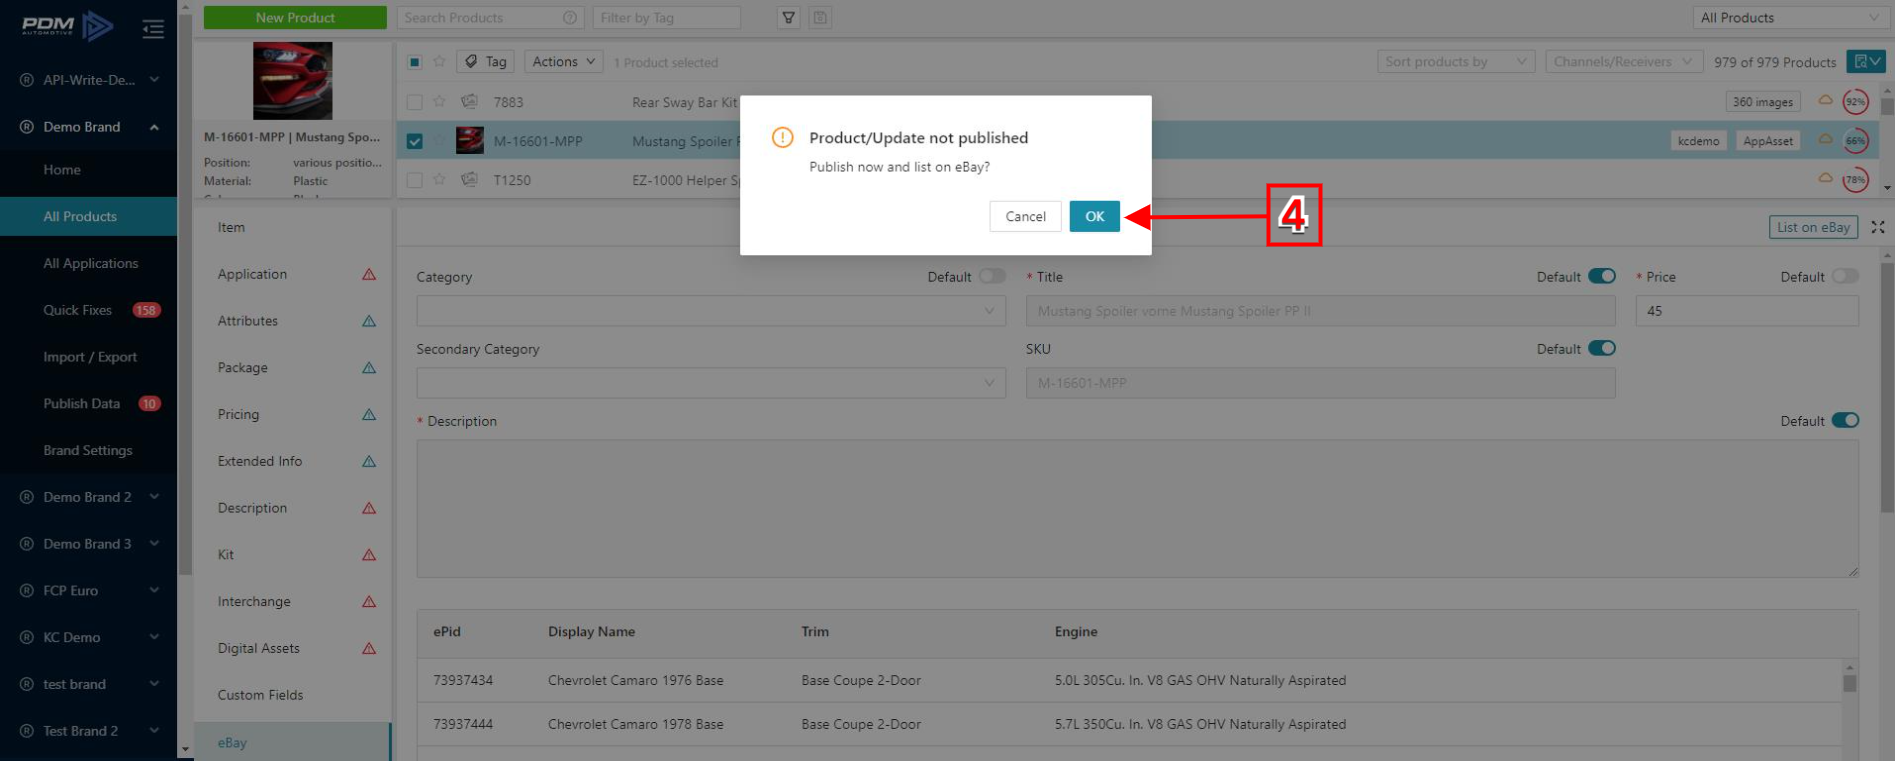
Task: Click the hamburger menu collapse icon
Action: click(x=153, y=29)
